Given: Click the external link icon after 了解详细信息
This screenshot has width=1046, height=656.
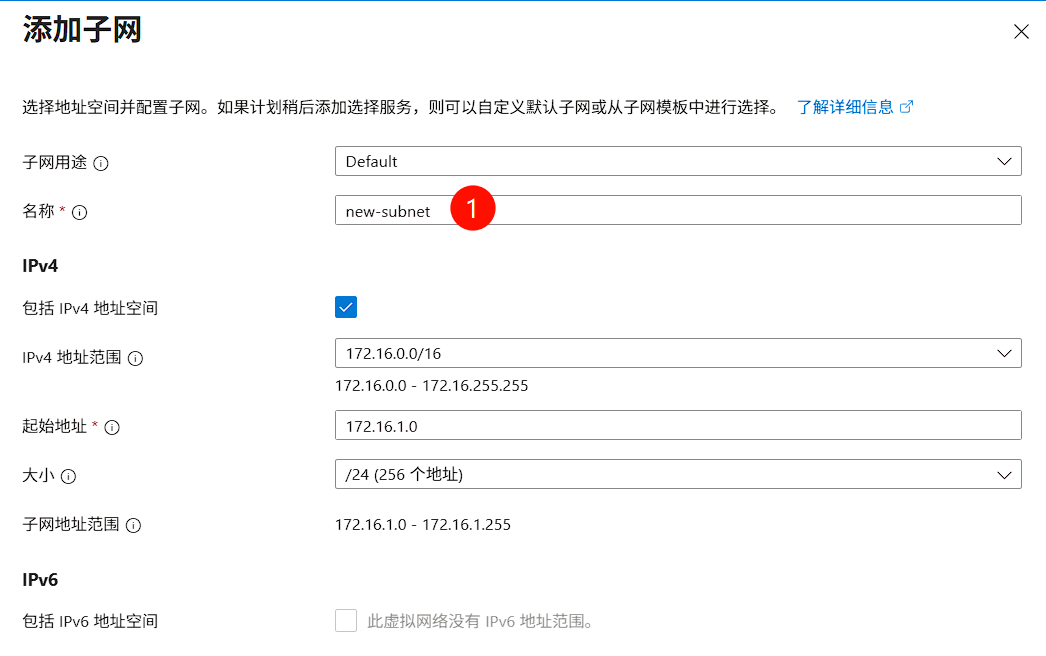Looking at the screenshot, I should coord(908,106).
